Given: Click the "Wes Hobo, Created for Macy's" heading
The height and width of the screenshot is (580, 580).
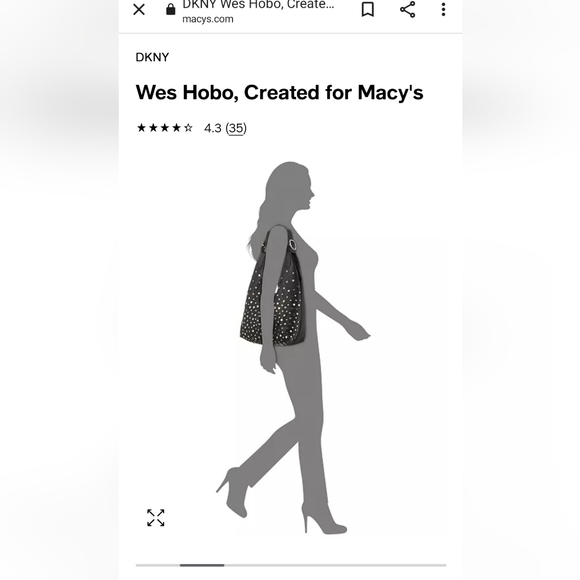Looking at the screenshot, I should point(279,92).
